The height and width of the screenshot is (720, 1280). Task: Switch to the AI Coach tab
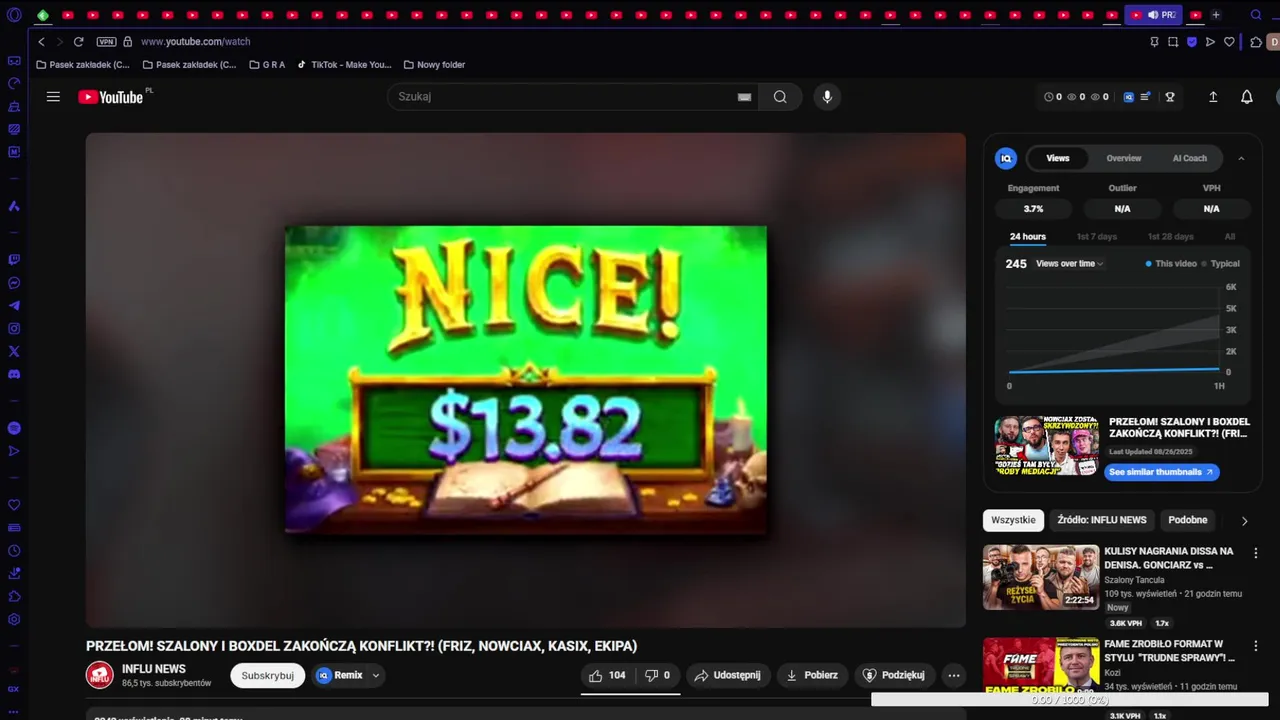1189,158
